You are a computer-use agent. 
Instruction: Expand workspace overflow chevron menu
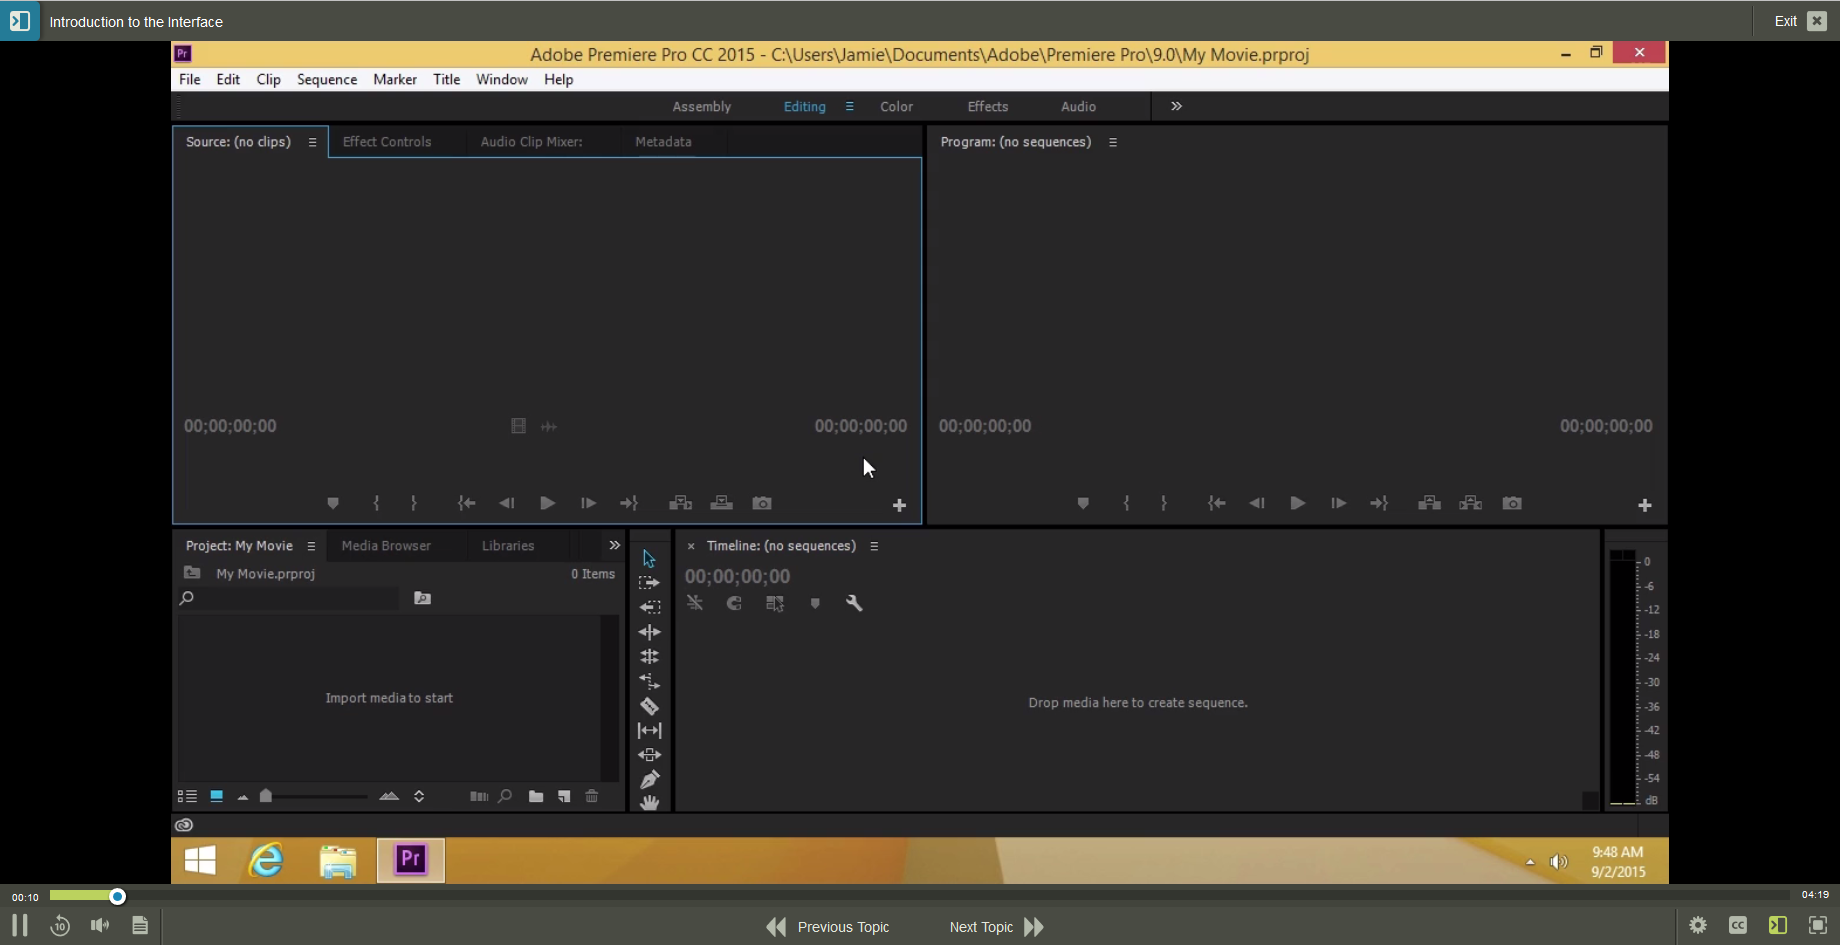(x=1176, y=106)
